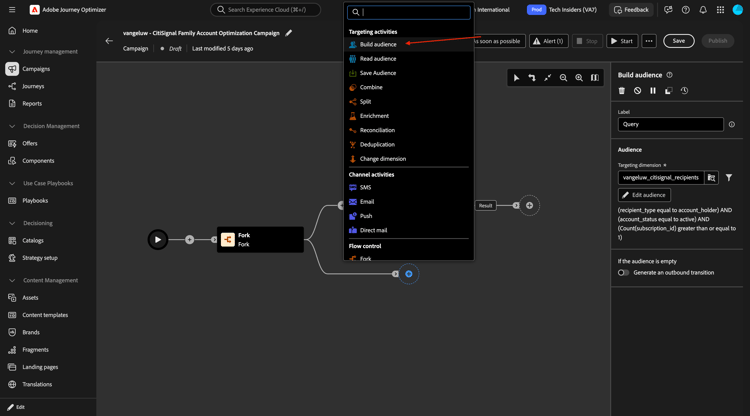The width and height of the screenshot is (750, 416).
Task: Disable the activity with the ban icon
Action: point(637,90)
